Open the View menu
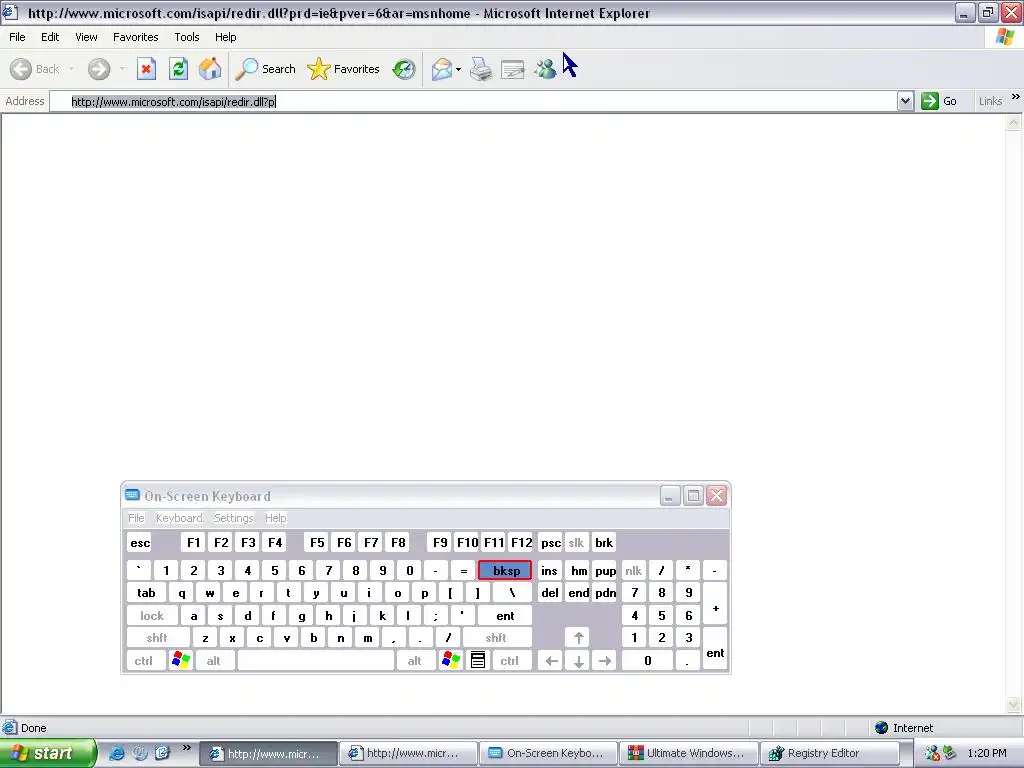 pyautogui.click(x=86, y=37)
